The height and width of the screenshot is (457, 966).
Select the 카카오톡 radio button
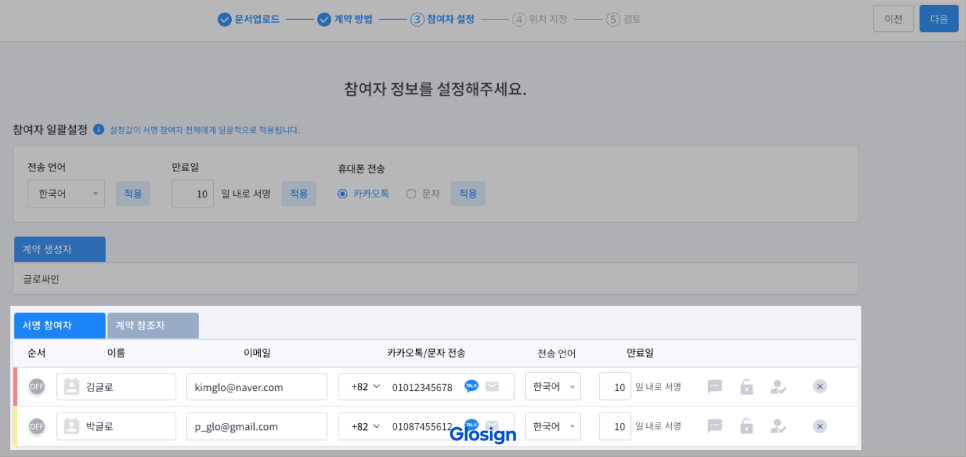click(x=343, y=194)
